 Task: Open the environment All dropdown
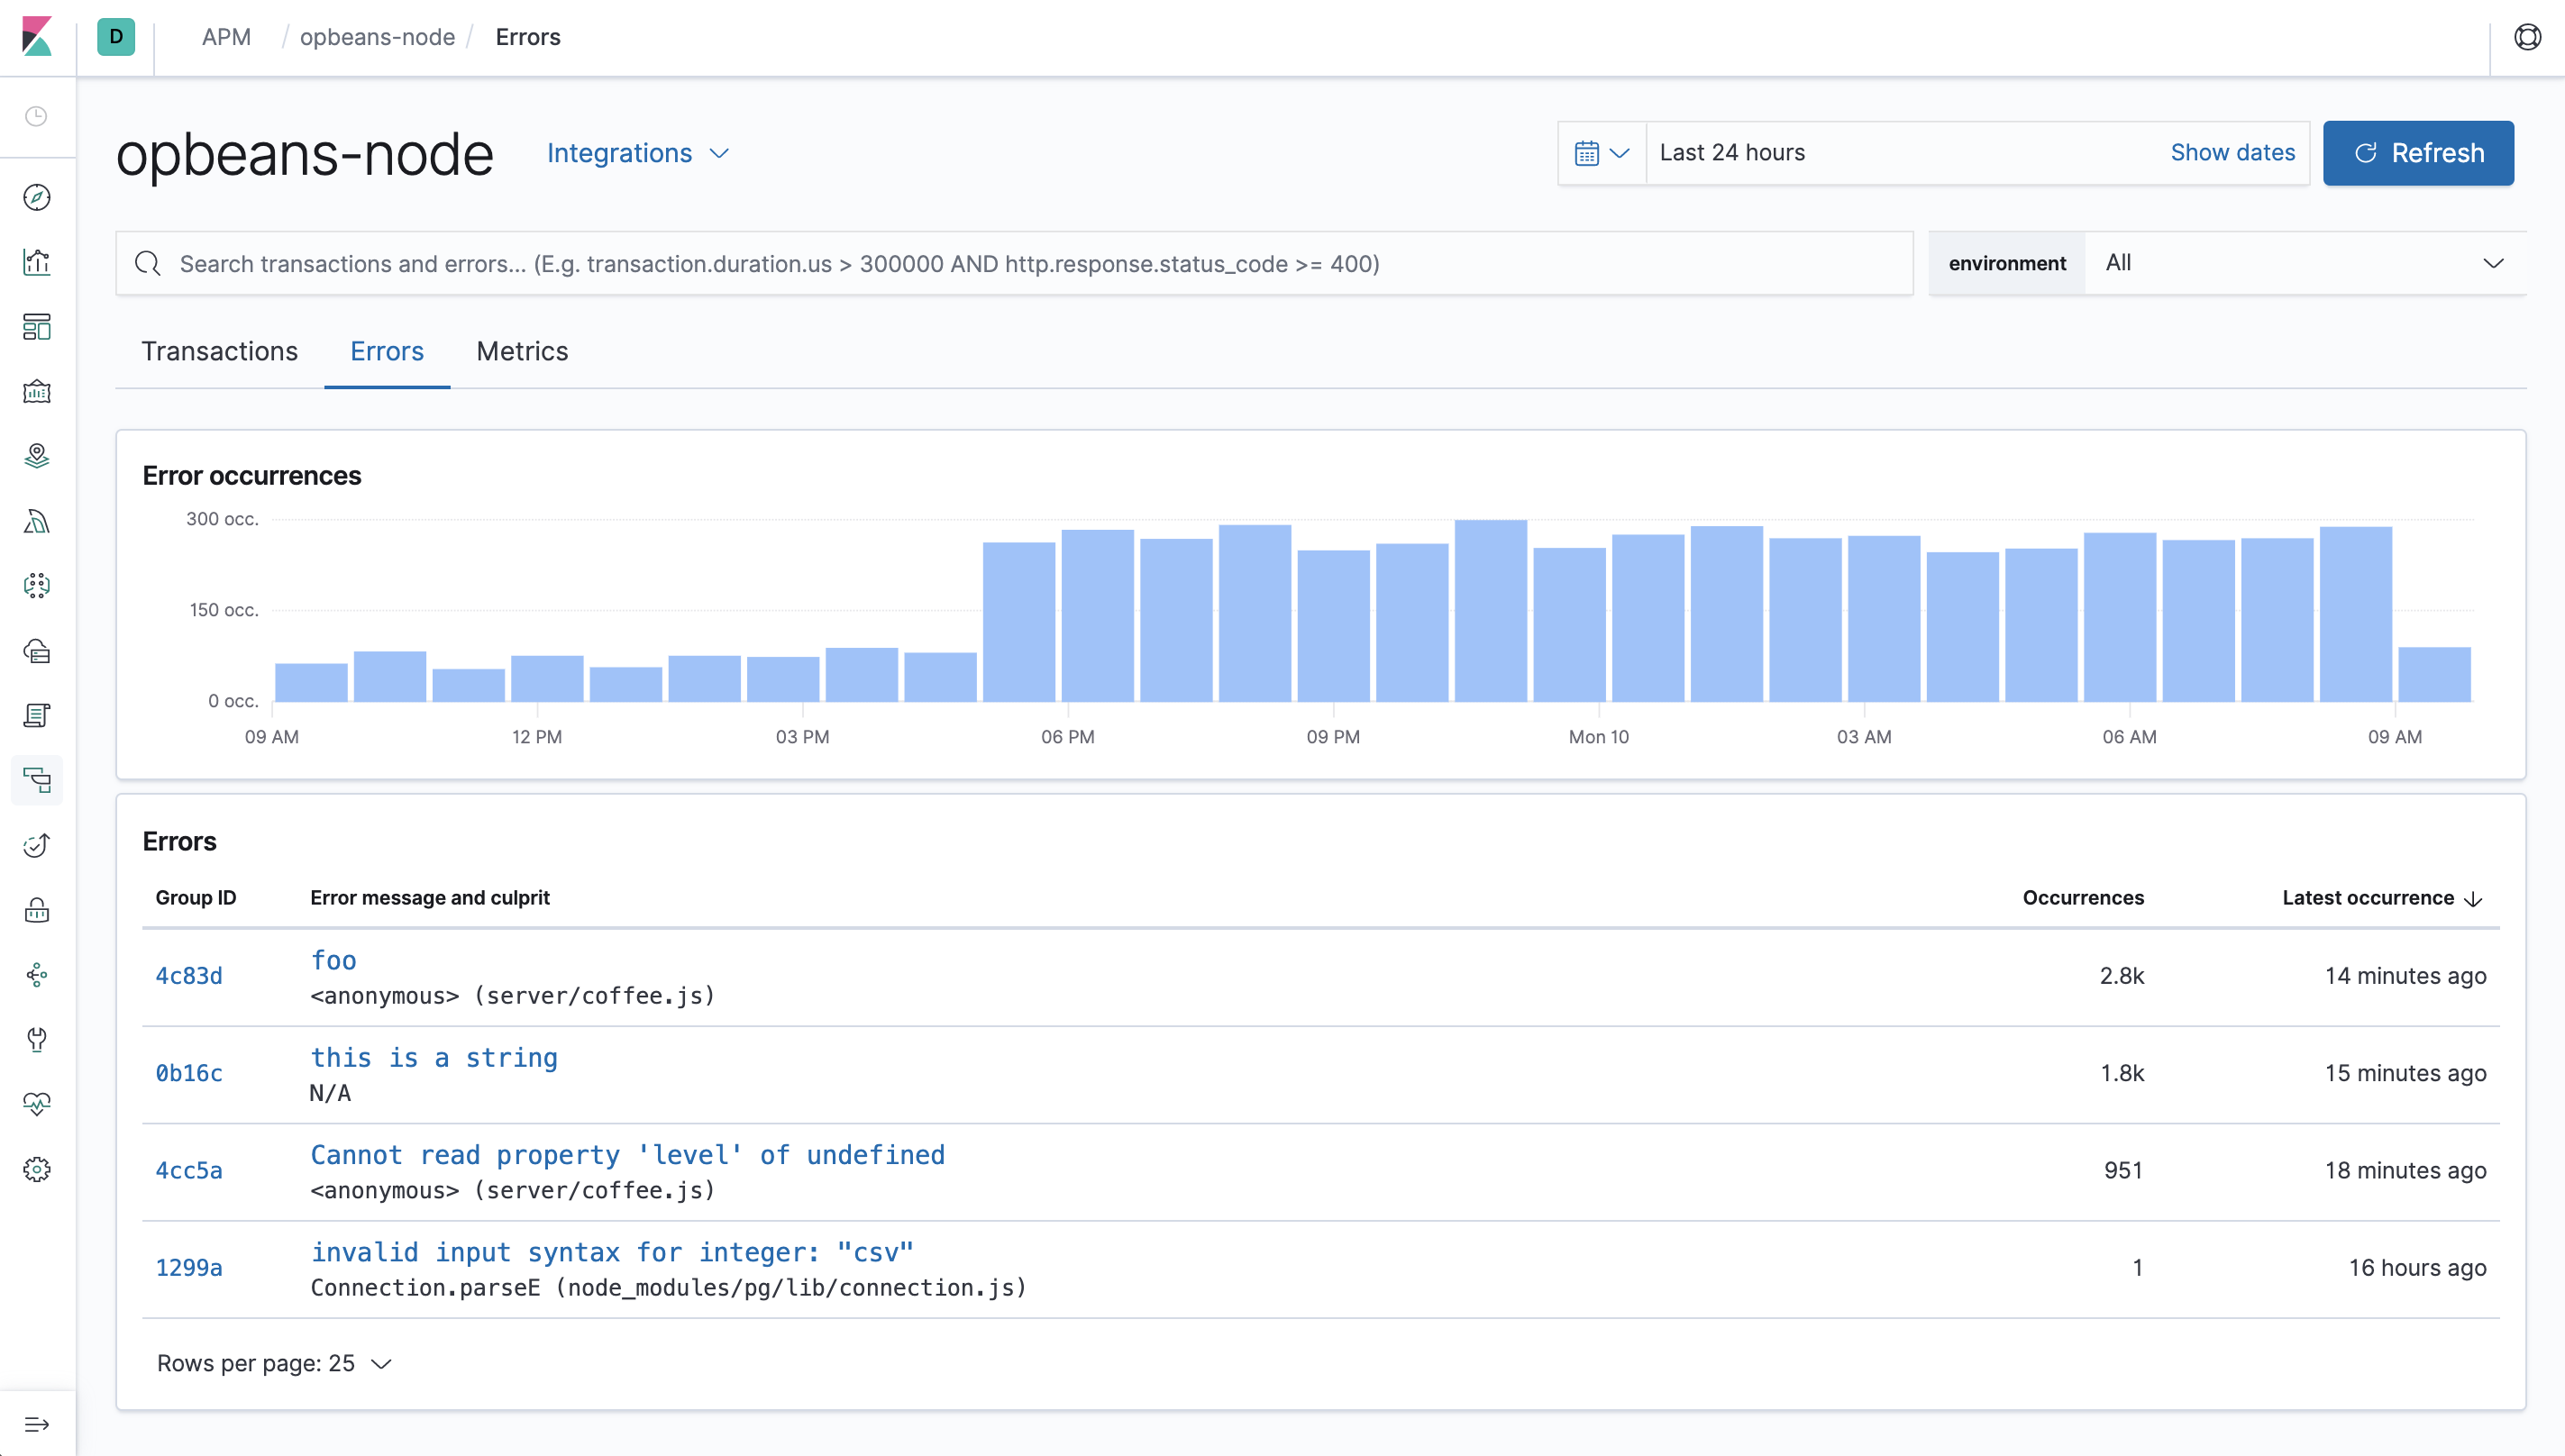[x=2300, y=263]
